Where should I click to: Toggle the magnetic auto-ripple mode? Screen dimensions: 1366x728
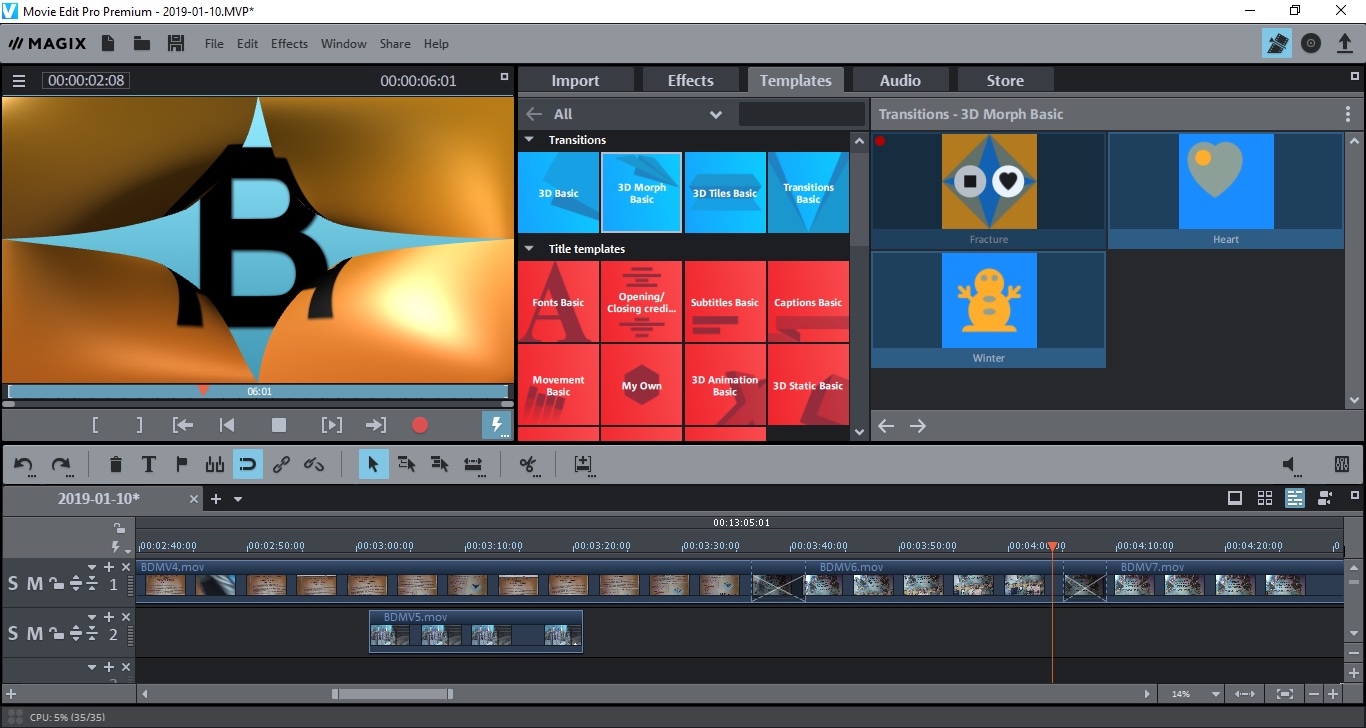248,464
